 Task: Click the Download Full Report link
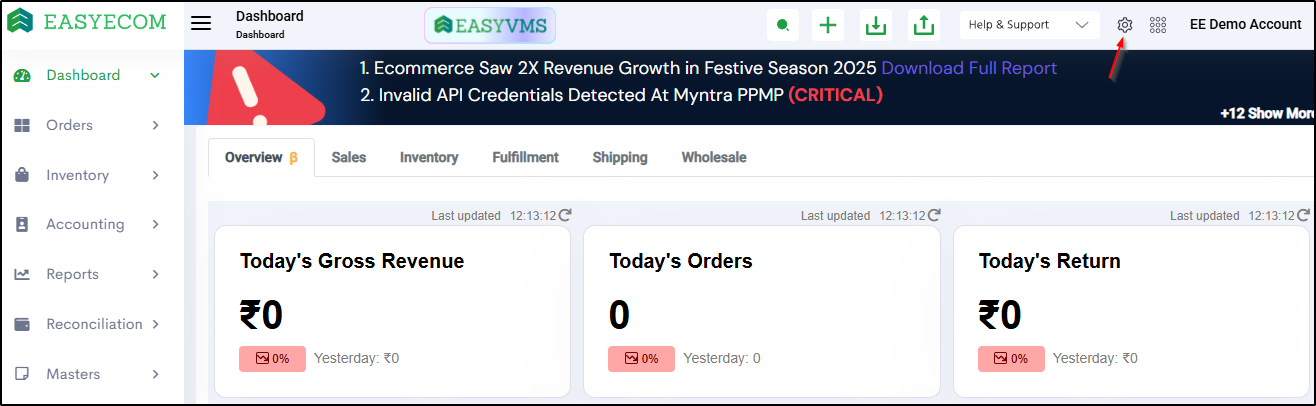coord(969,68)
